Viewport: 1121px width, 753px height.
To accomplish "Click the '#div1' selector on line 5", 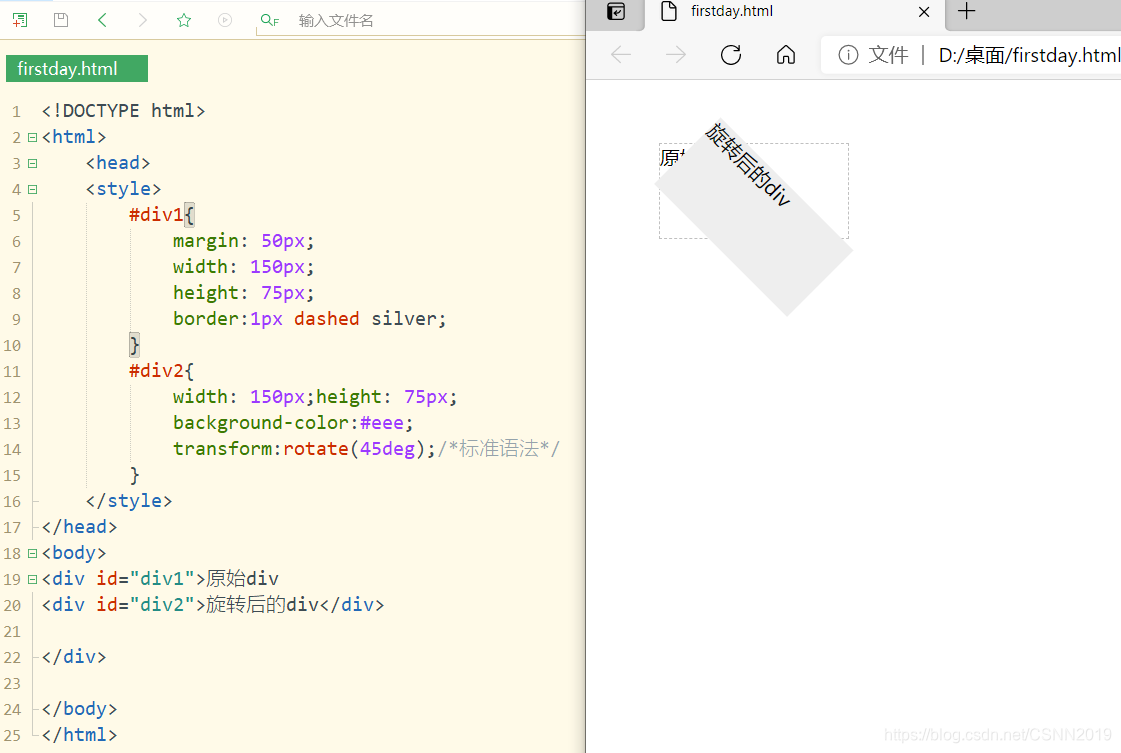I will click(155, 215).
